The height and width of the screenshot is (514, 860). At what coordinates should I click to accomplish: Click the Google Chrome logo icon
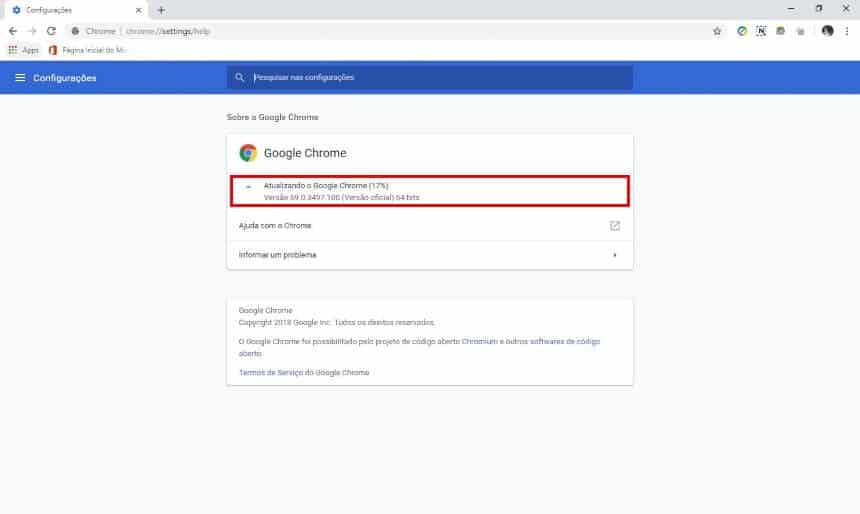coord(248,153)
